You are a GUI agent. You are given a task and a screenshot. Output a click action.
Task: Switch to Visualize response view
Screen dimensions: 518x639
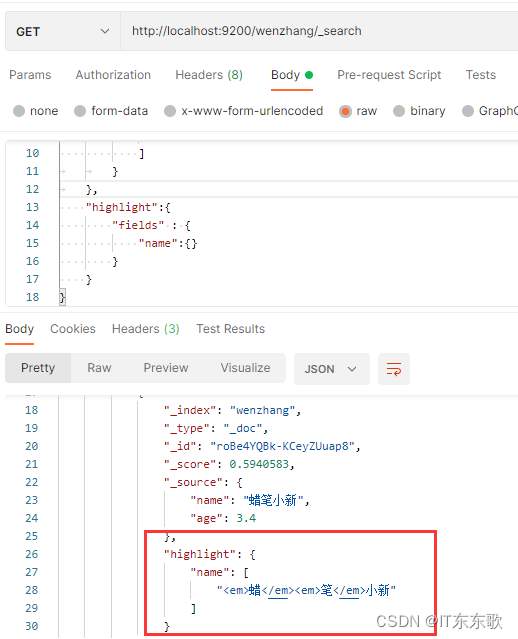(x=245, y=368)
